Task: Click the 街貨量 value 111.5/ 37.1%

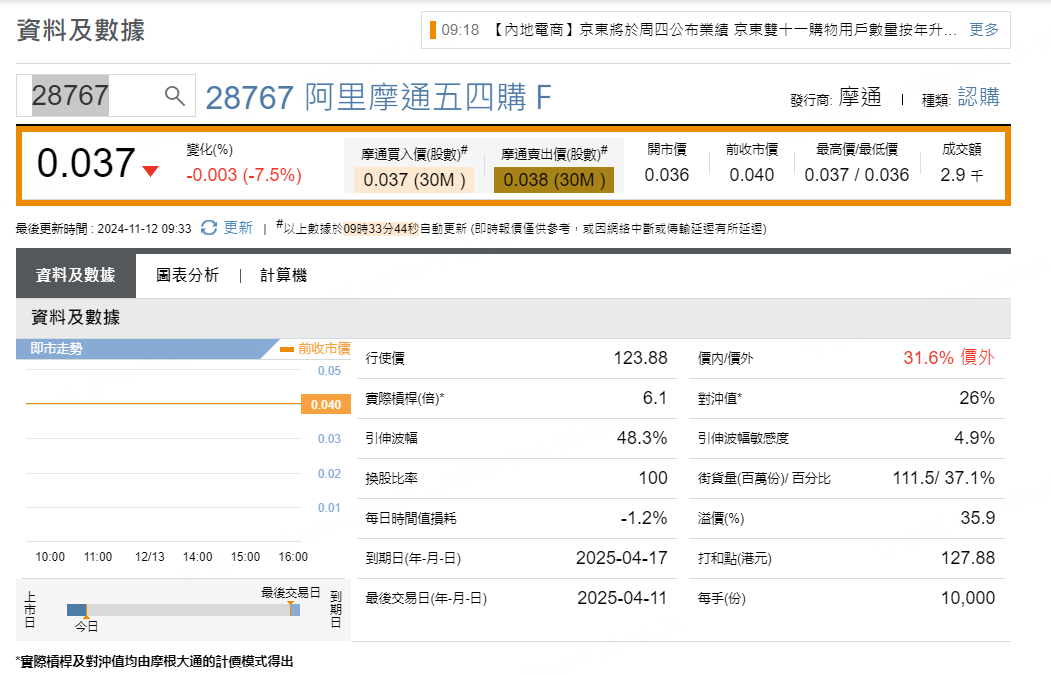Action: click(944, 478)
